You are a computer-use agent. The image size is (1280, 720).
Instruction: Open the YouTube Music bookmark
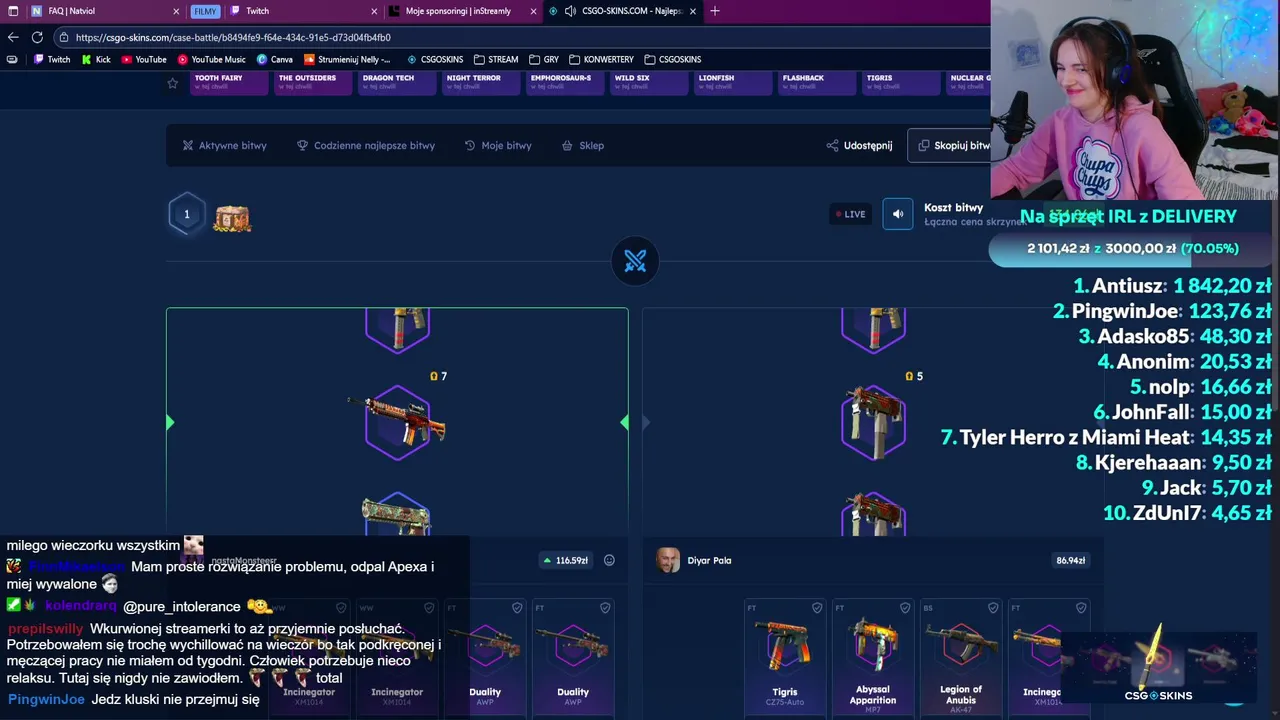pyautogui.click(x=211, y=59)
